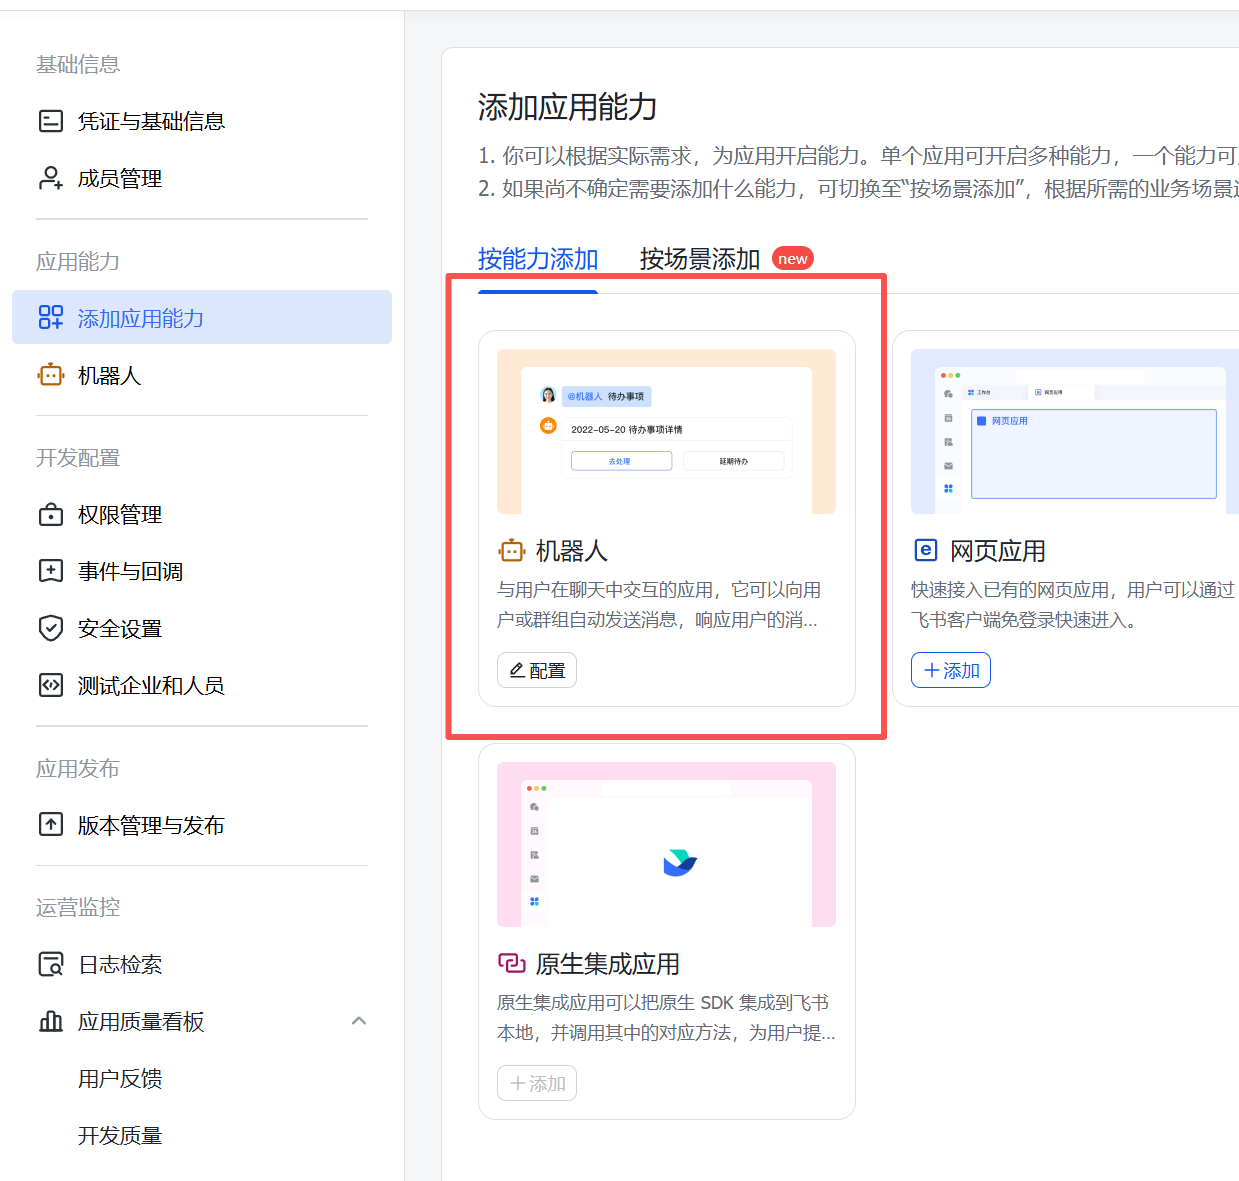The width and height of the screenshot is (1239, 1181).
Task: Switch to 按场景添加 tab
Action: [x=700, y=259]
